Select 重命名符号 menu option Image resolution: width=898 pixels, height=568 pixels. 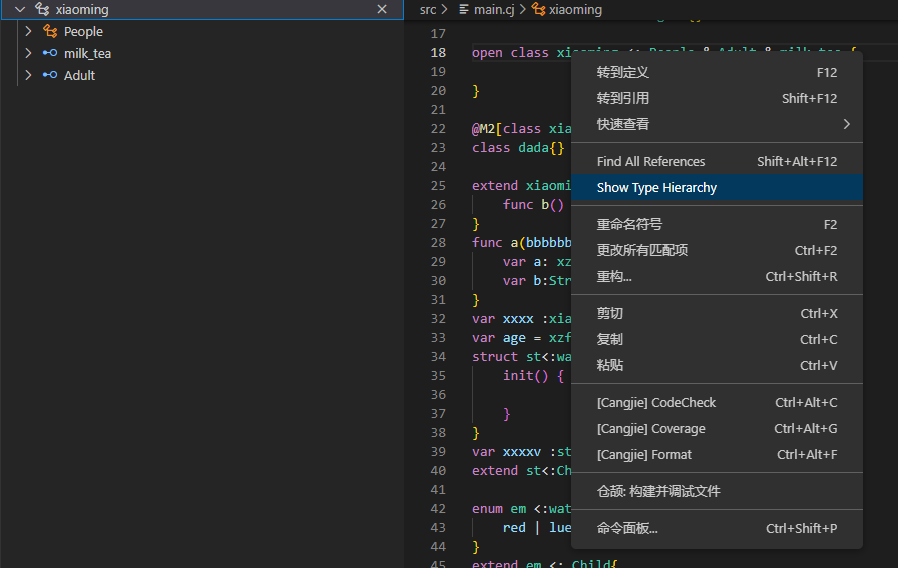(x=629, y=224)
